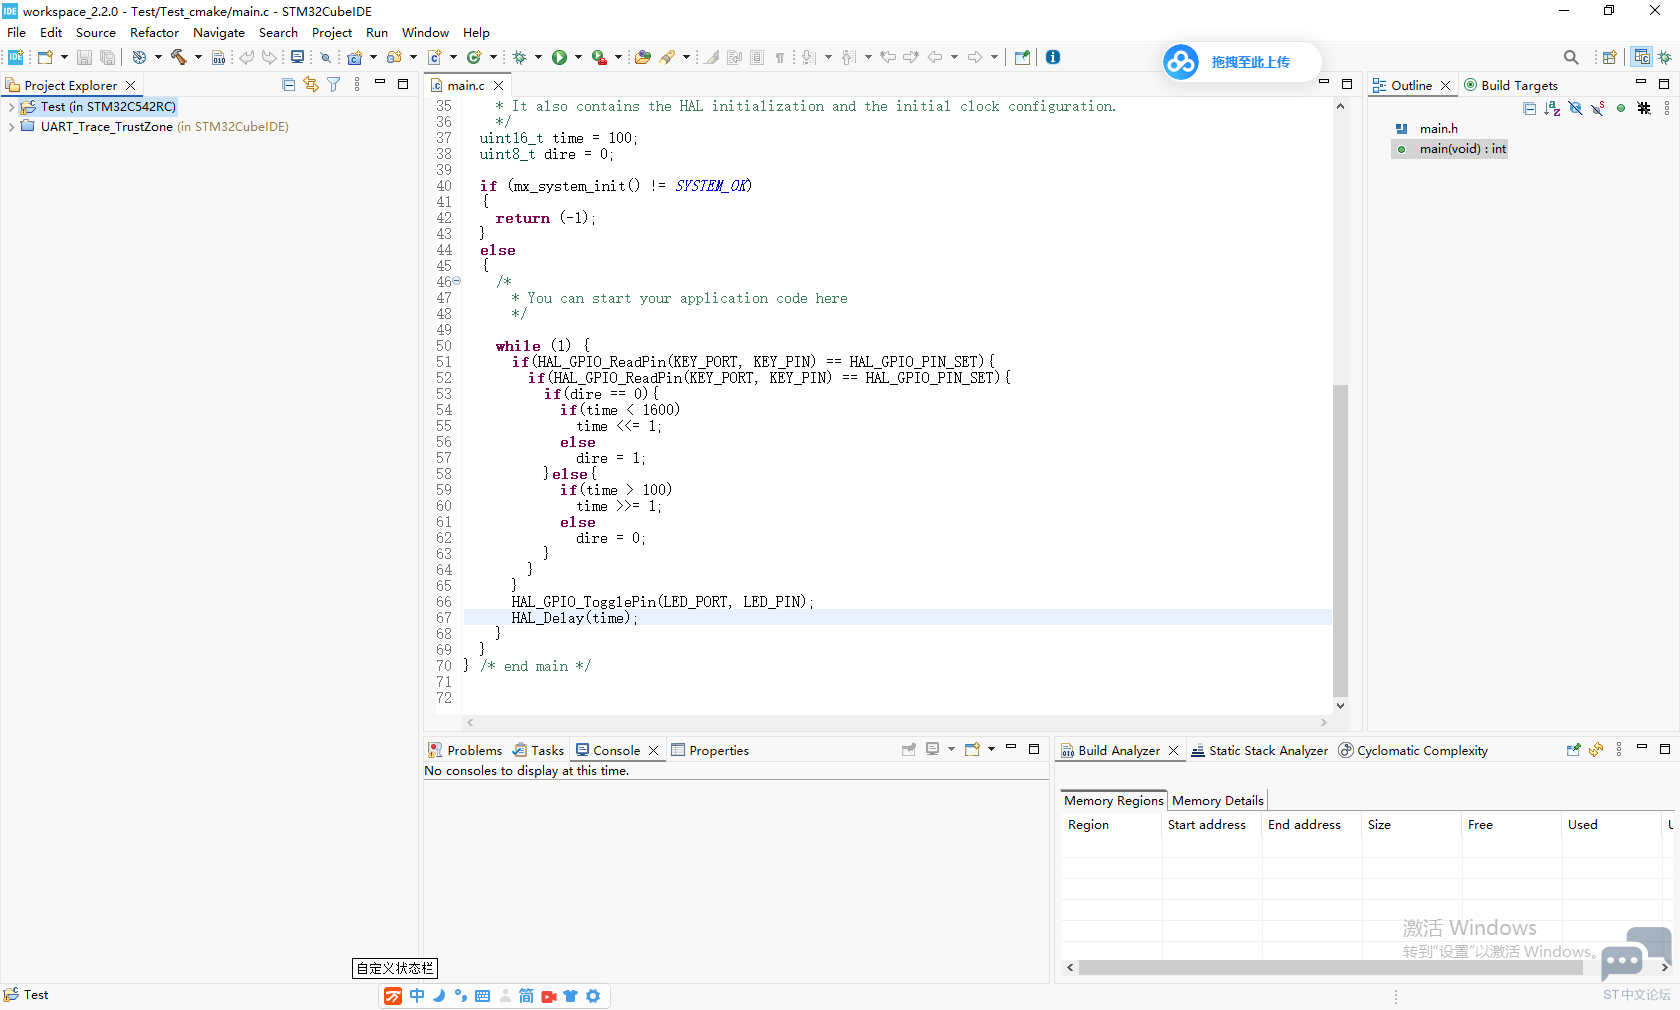
Task: Run the project with green play icon
Action: pyautogui.click(x=560, y=57)
